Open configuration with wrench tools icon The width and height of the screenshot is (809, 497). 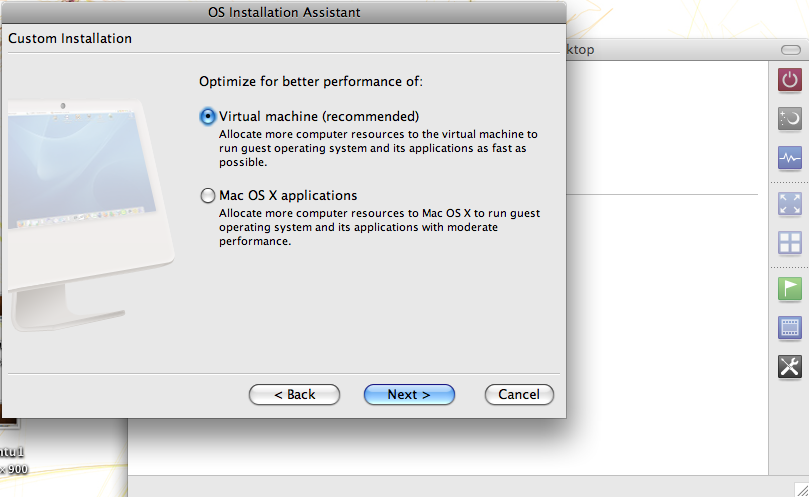(x=789, y=366)
